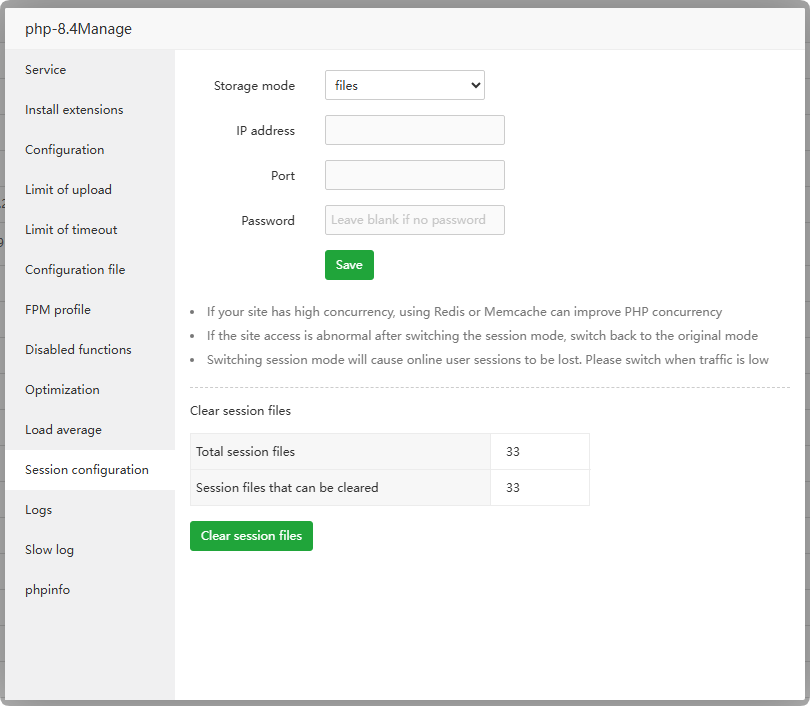Open the Service tab

pos(46,70)
